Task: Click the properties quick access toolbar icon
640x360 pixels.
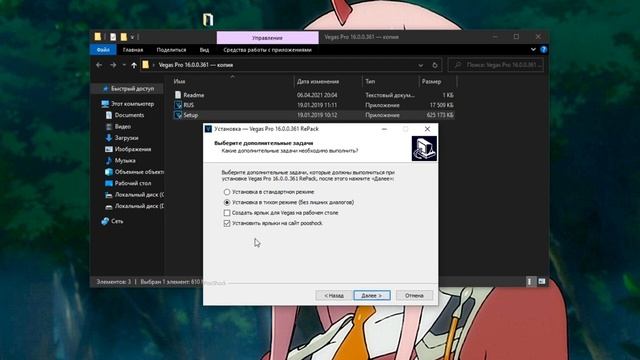Action: tap(113, 37)
